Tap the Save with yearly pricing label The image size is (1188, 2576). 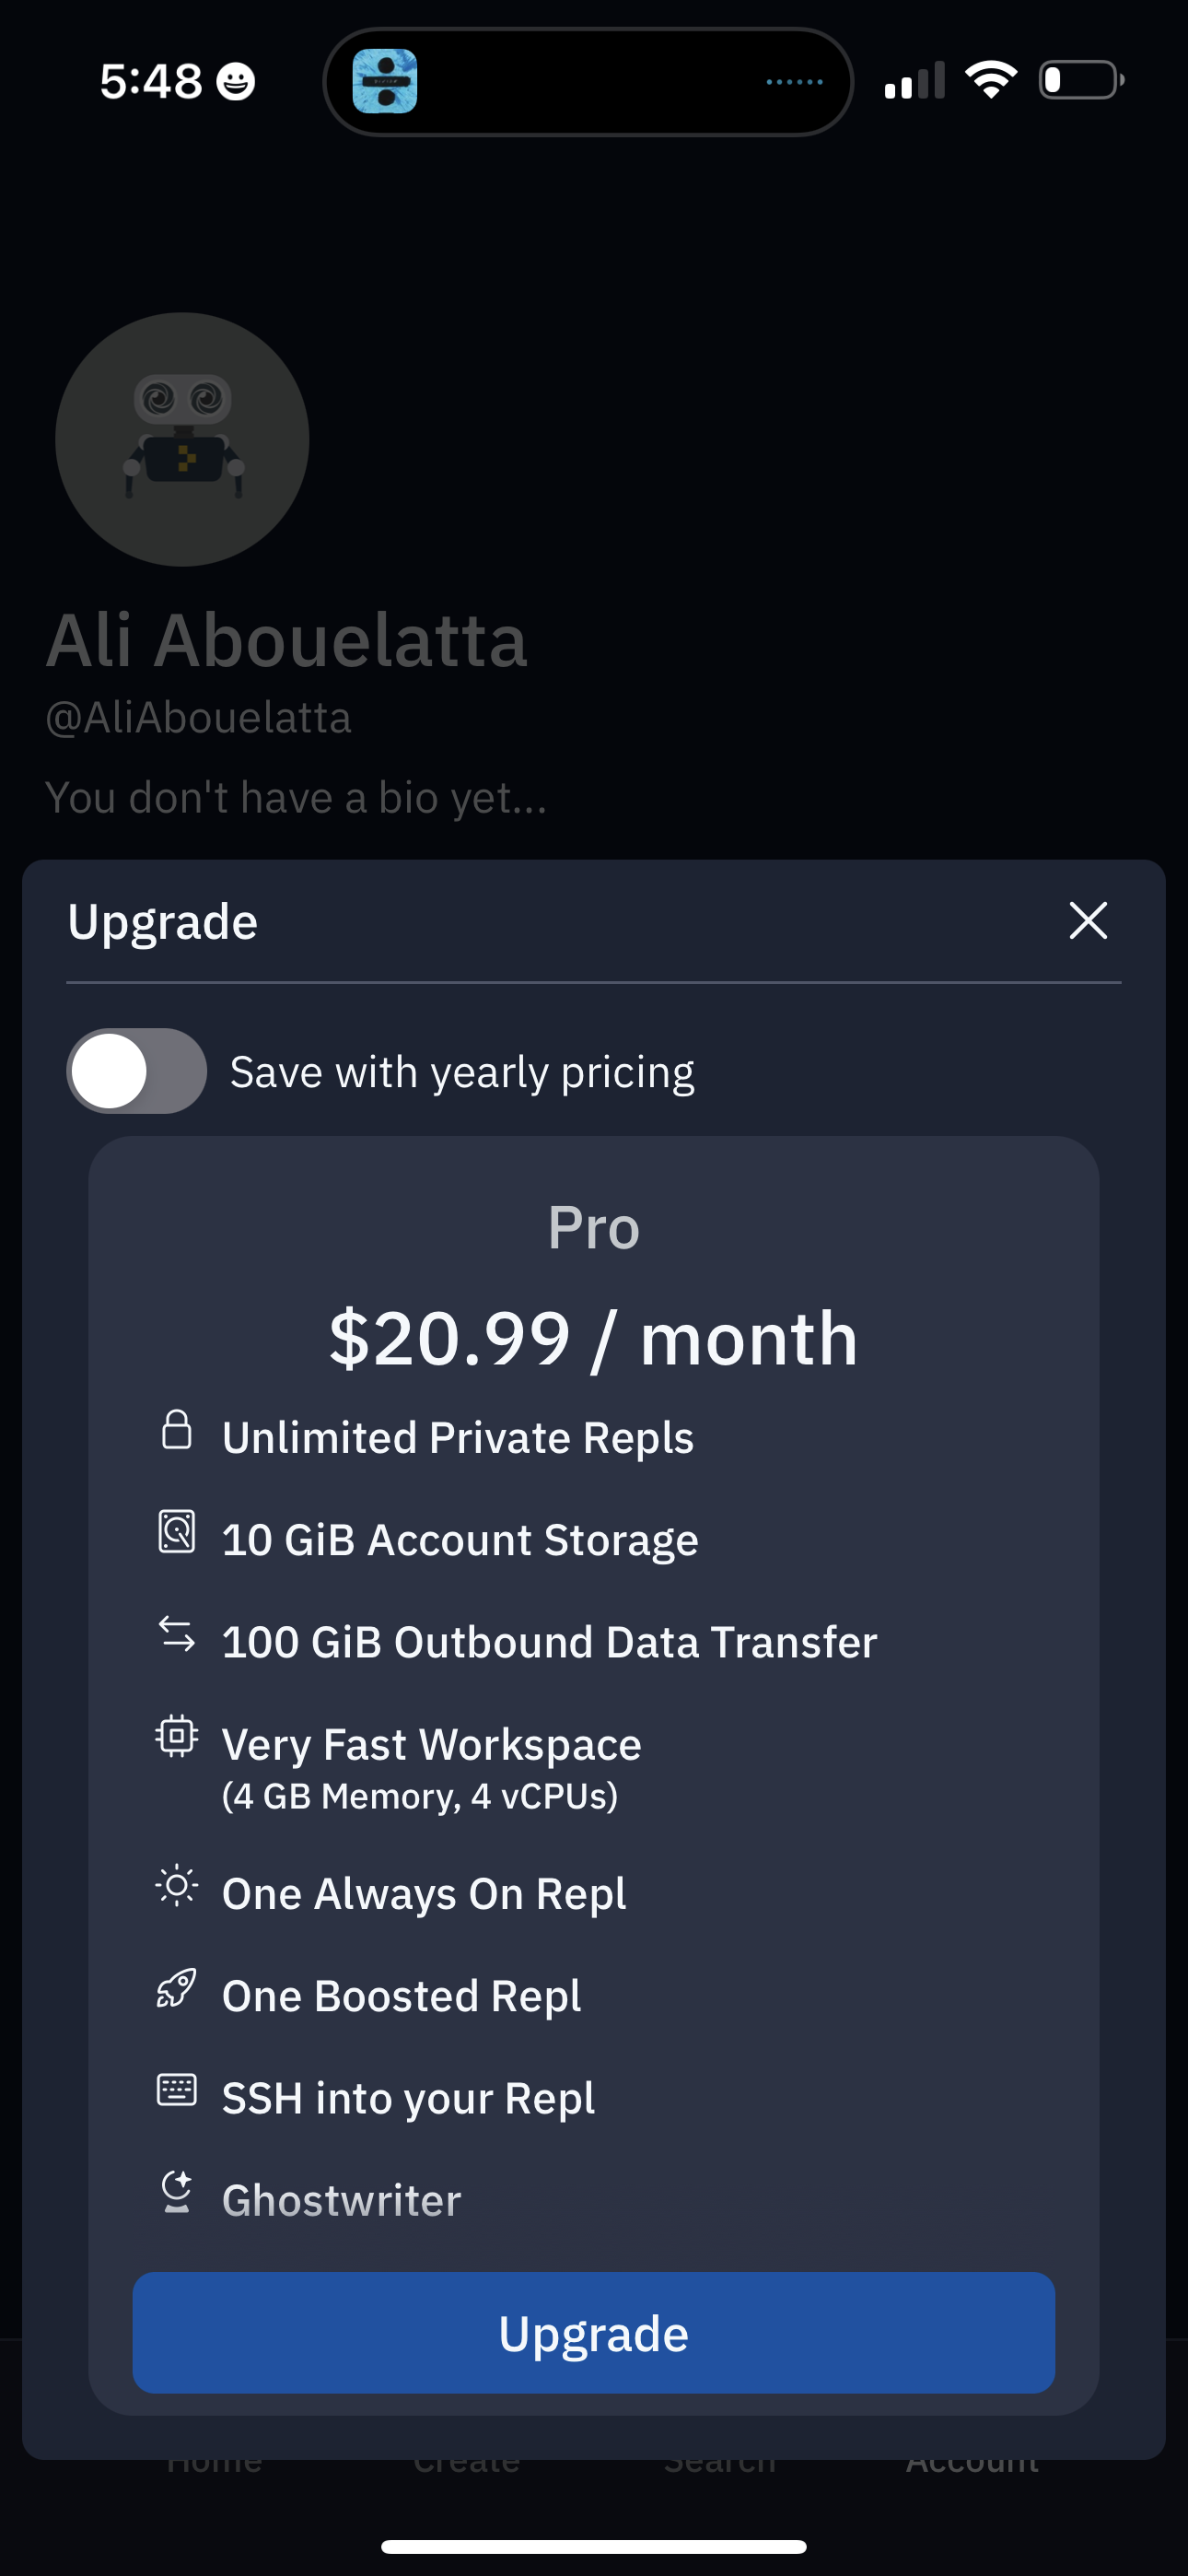point(462,1072)
